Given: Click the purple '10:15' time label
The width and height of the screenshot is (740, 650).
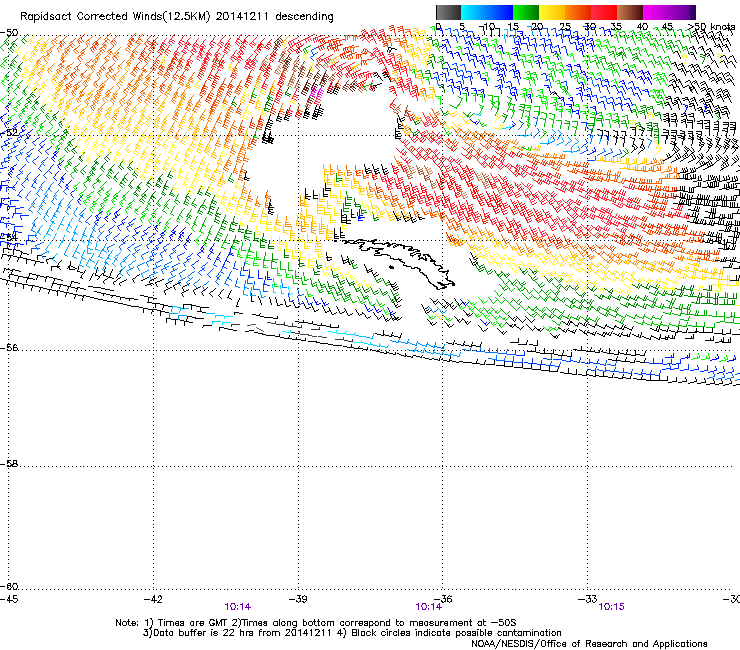Looking at the screenshot, I should coord(611,607).
